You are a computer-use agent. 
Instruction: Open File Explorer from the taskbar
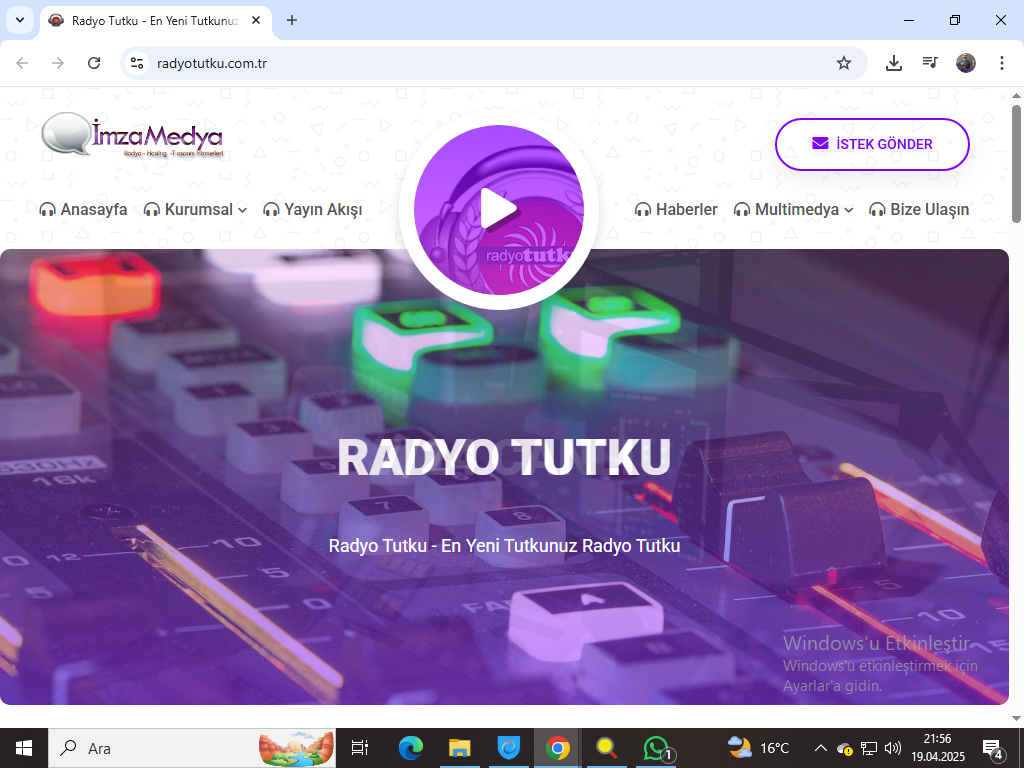coord(460,748)
